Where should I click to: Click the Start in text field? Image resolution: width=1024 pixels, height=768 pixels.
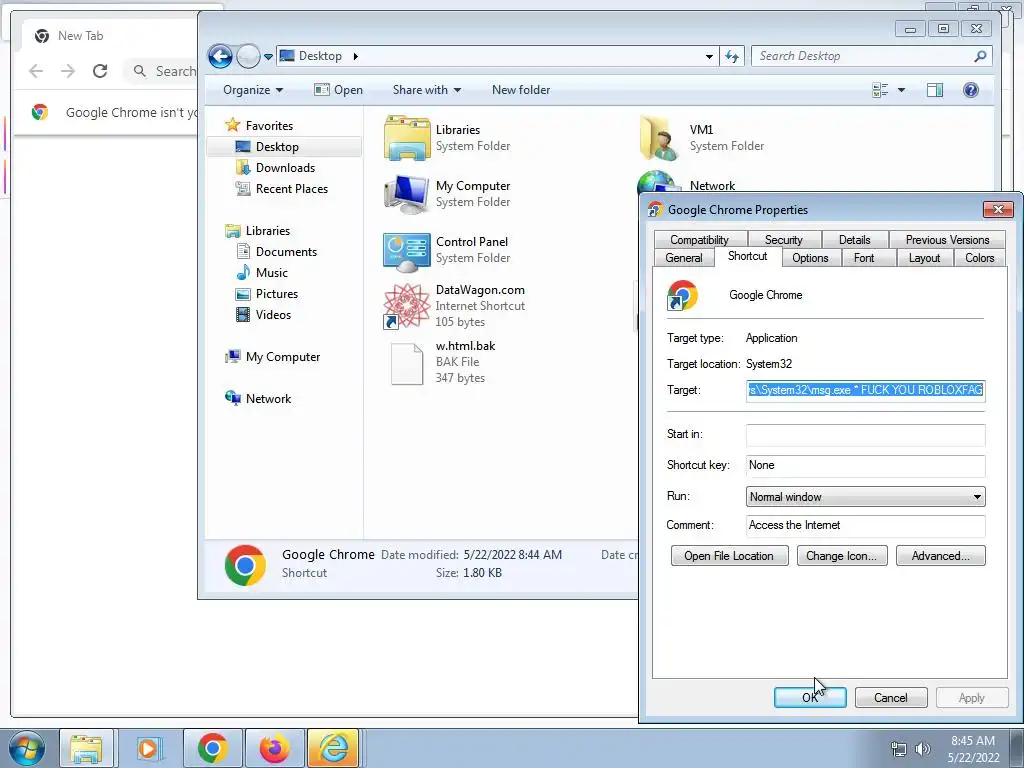(865, 434)
